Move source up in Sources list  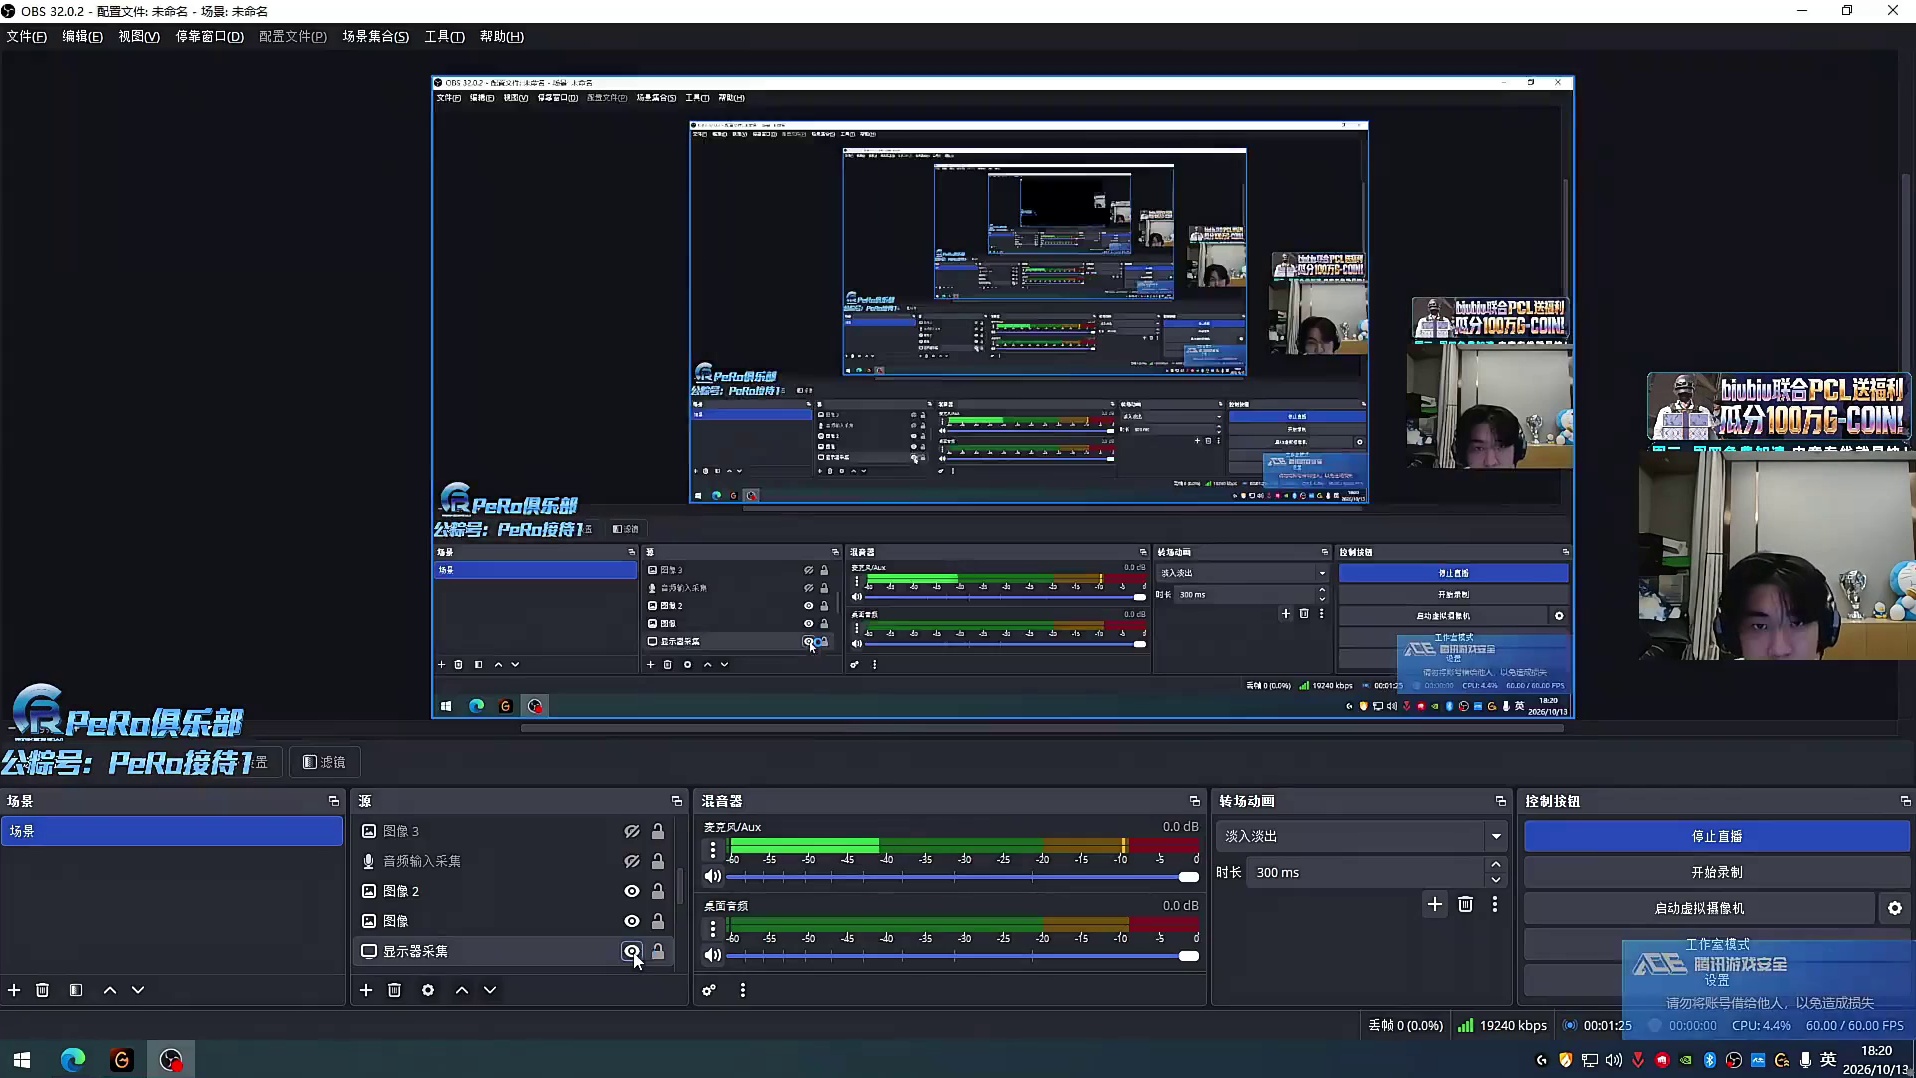462,990
